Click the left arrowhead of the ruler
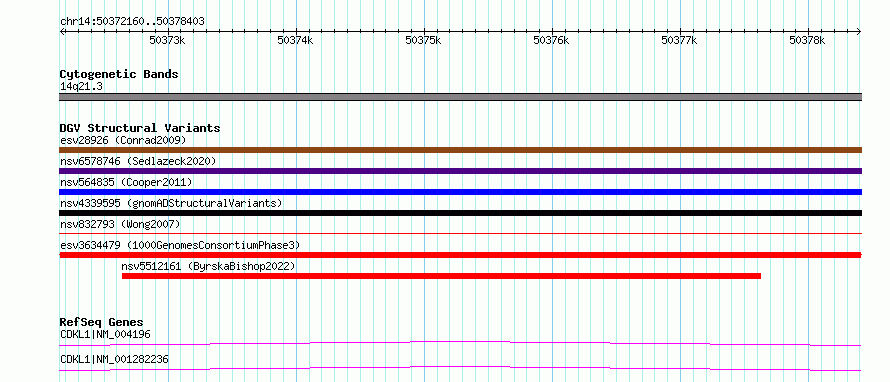The width and height of the screenshot is (890, 382). coord(62,31)
